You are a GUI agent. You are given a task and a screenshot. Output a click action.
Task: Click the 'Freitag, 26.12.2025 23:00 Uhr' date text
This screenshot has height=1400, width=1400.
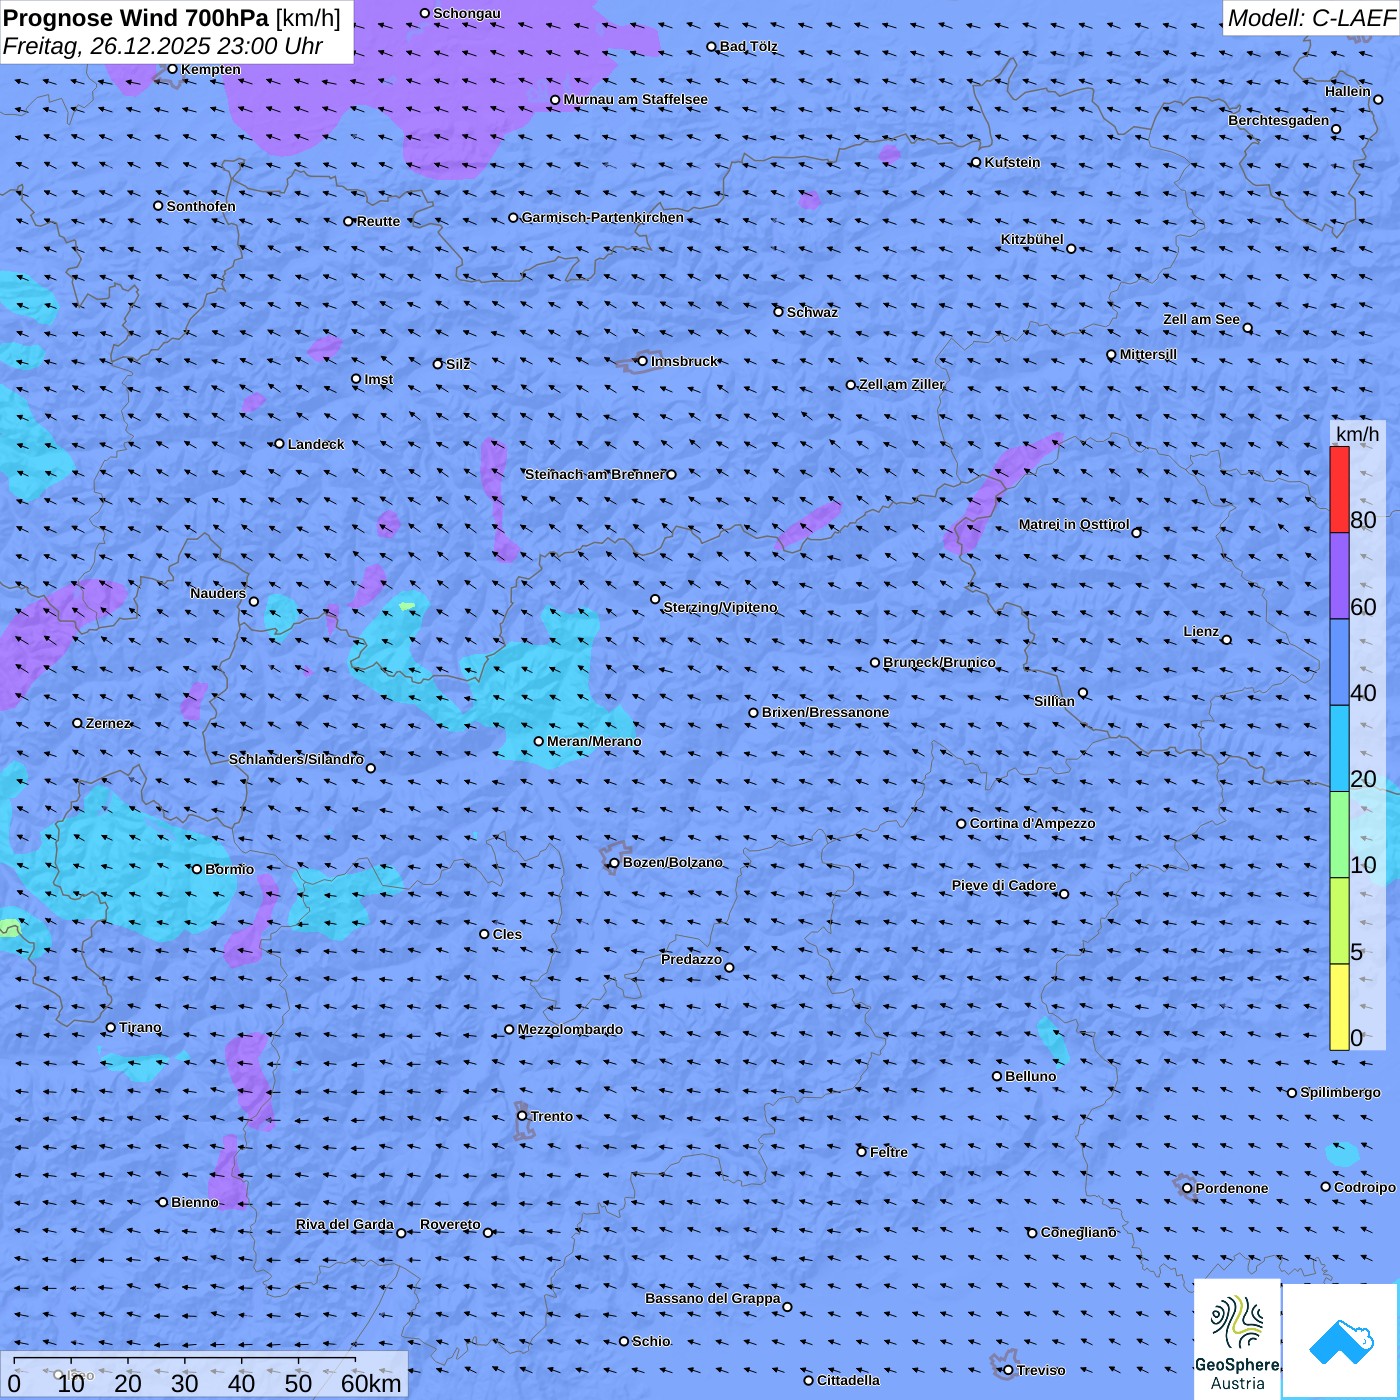click(x=163, y=46)
